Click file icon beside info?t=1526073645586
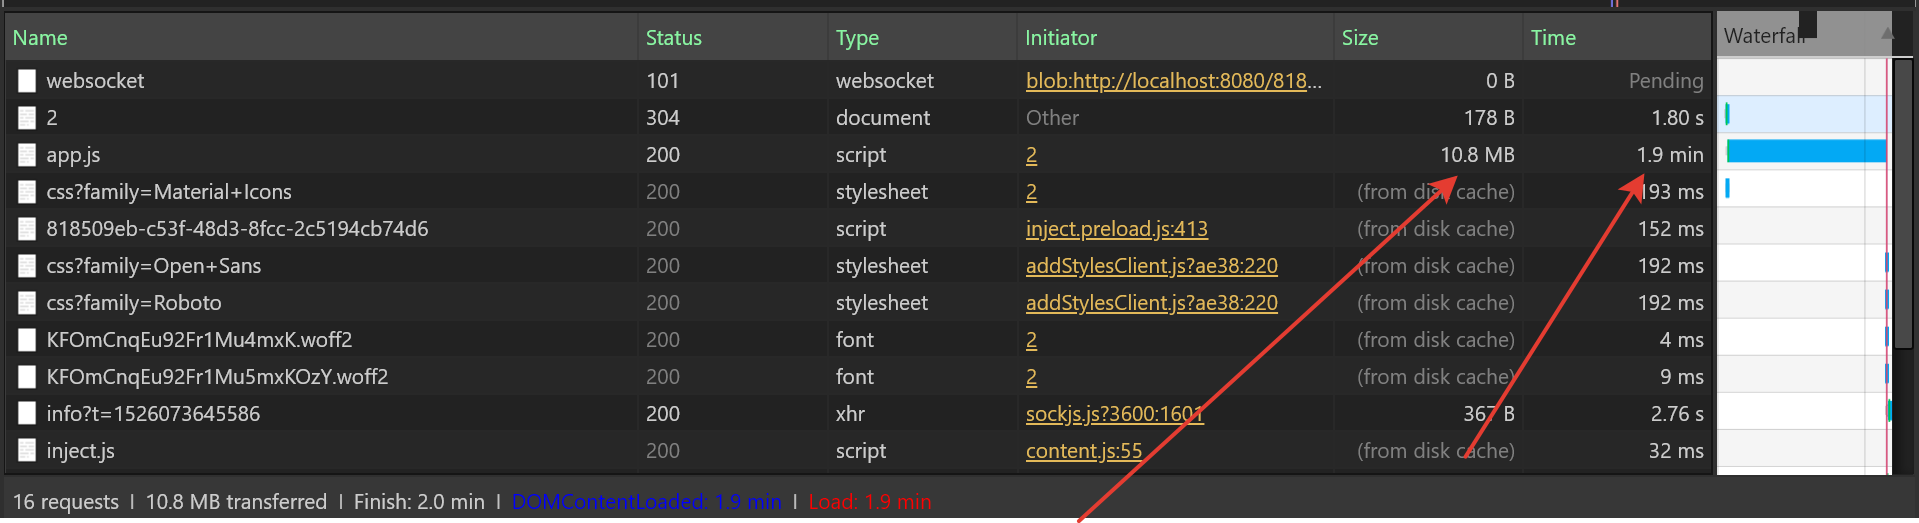 click(27, 414)
